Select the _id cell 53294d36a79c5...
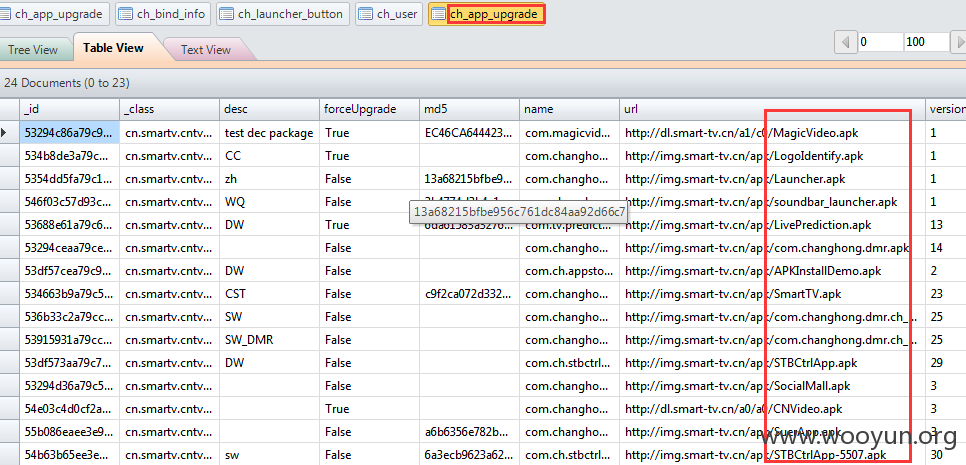 click(x=70, y=386)
